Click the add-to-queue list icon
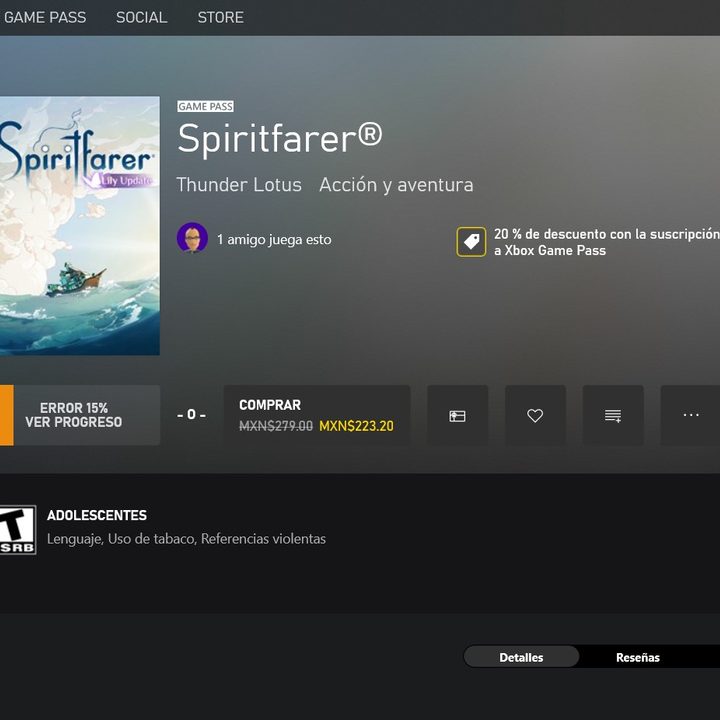Screen dimensions: 720x720 613,415
